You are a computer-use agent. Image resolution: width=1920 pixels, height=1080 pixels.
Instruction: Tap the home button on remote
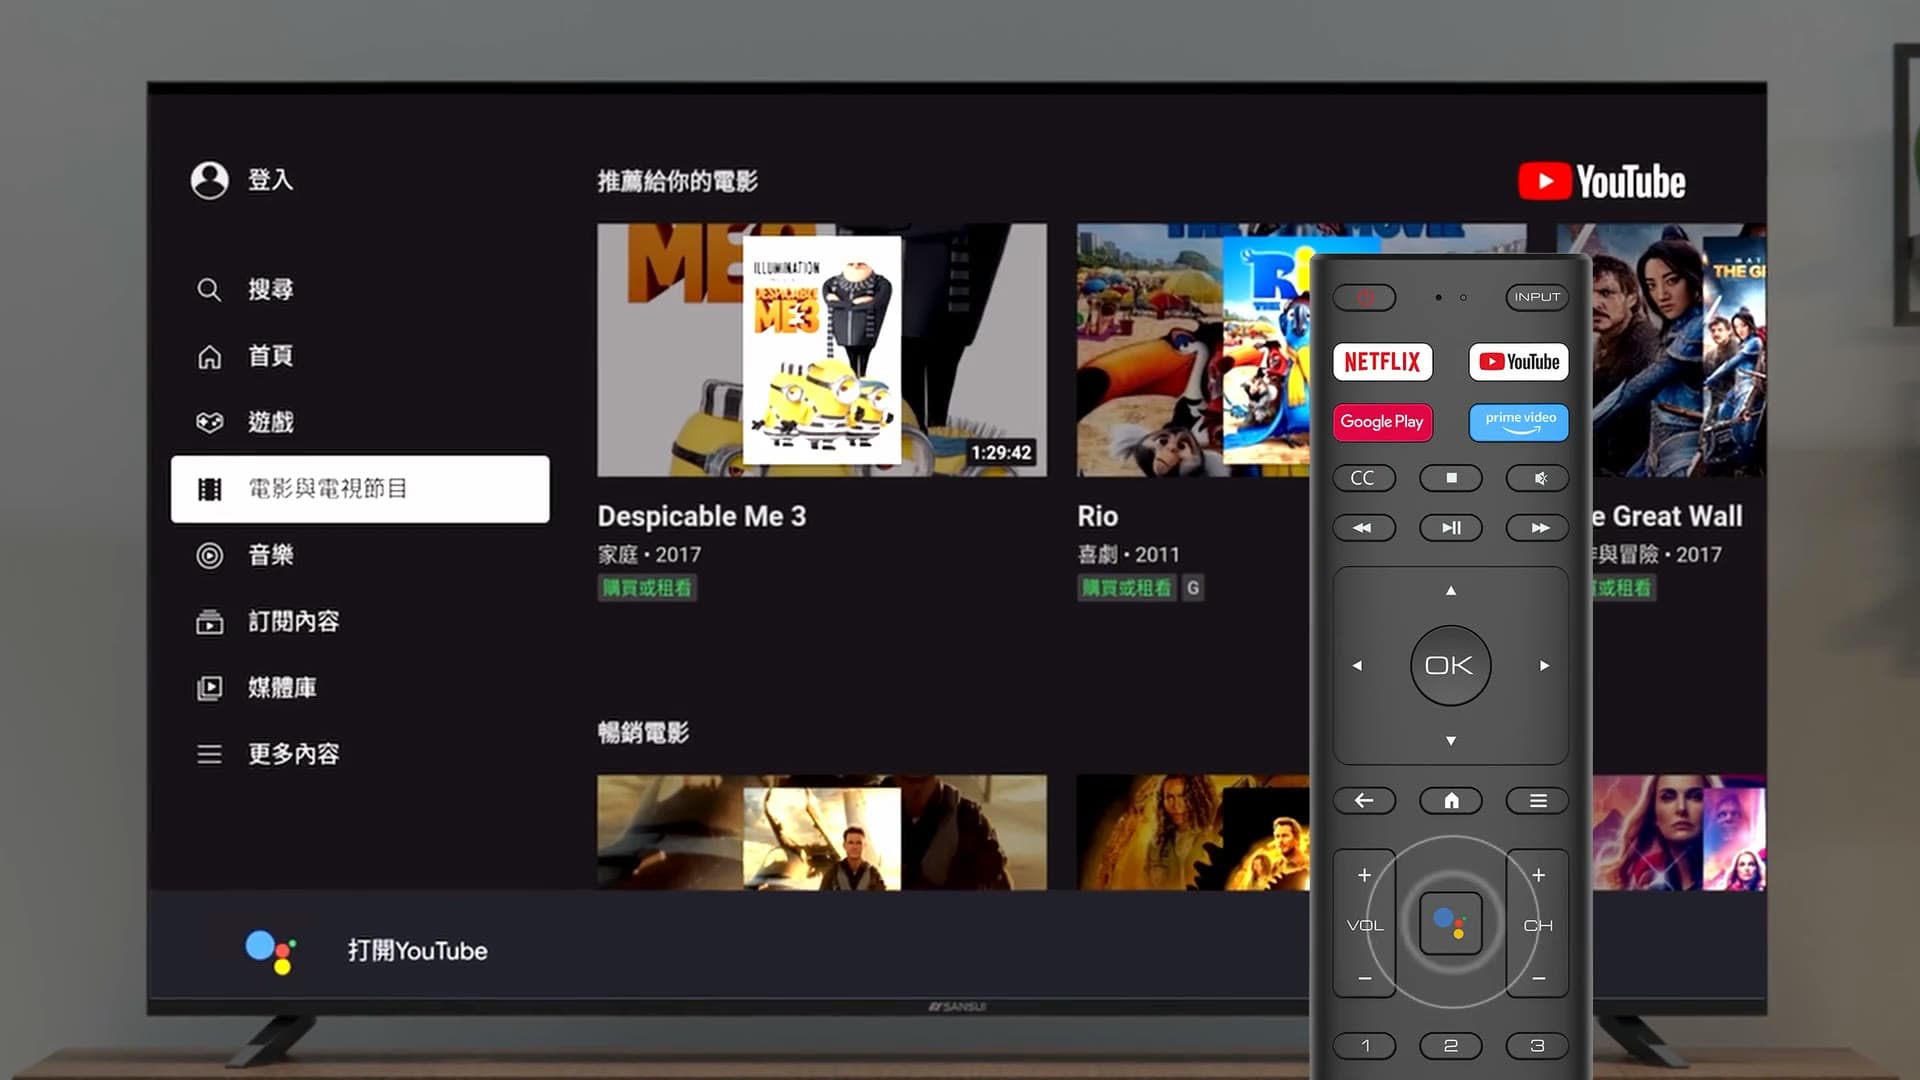pos(1451,801)
